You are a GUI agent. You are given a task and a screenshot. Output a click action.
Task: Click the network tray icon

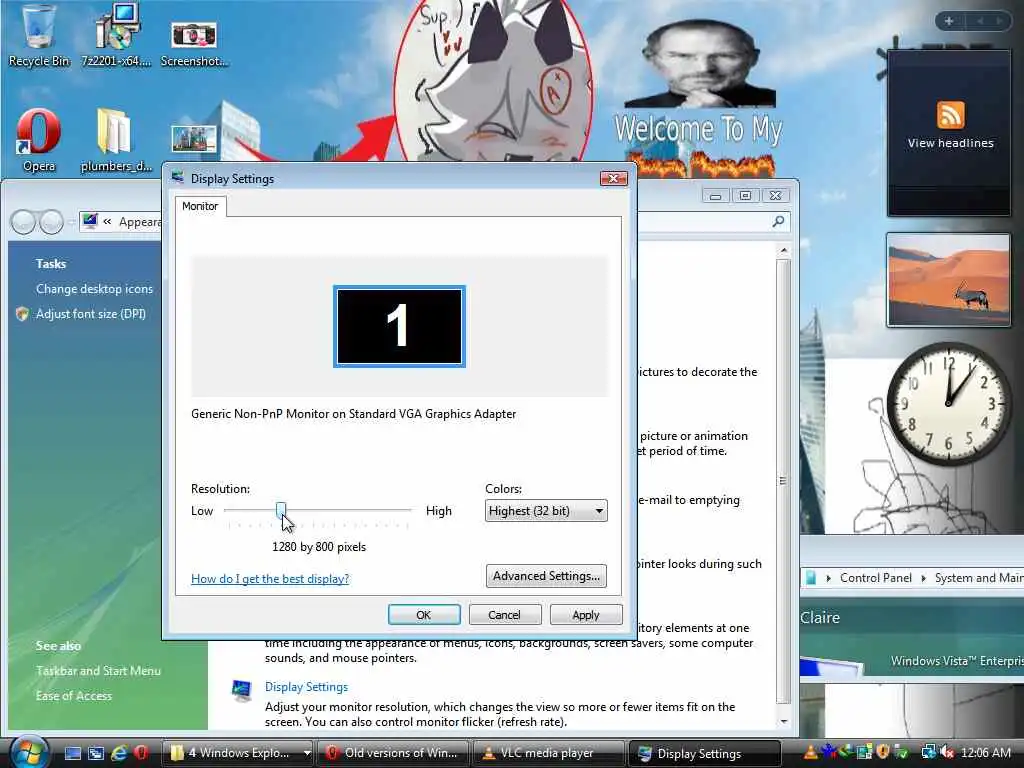click(x=928, y=752)
